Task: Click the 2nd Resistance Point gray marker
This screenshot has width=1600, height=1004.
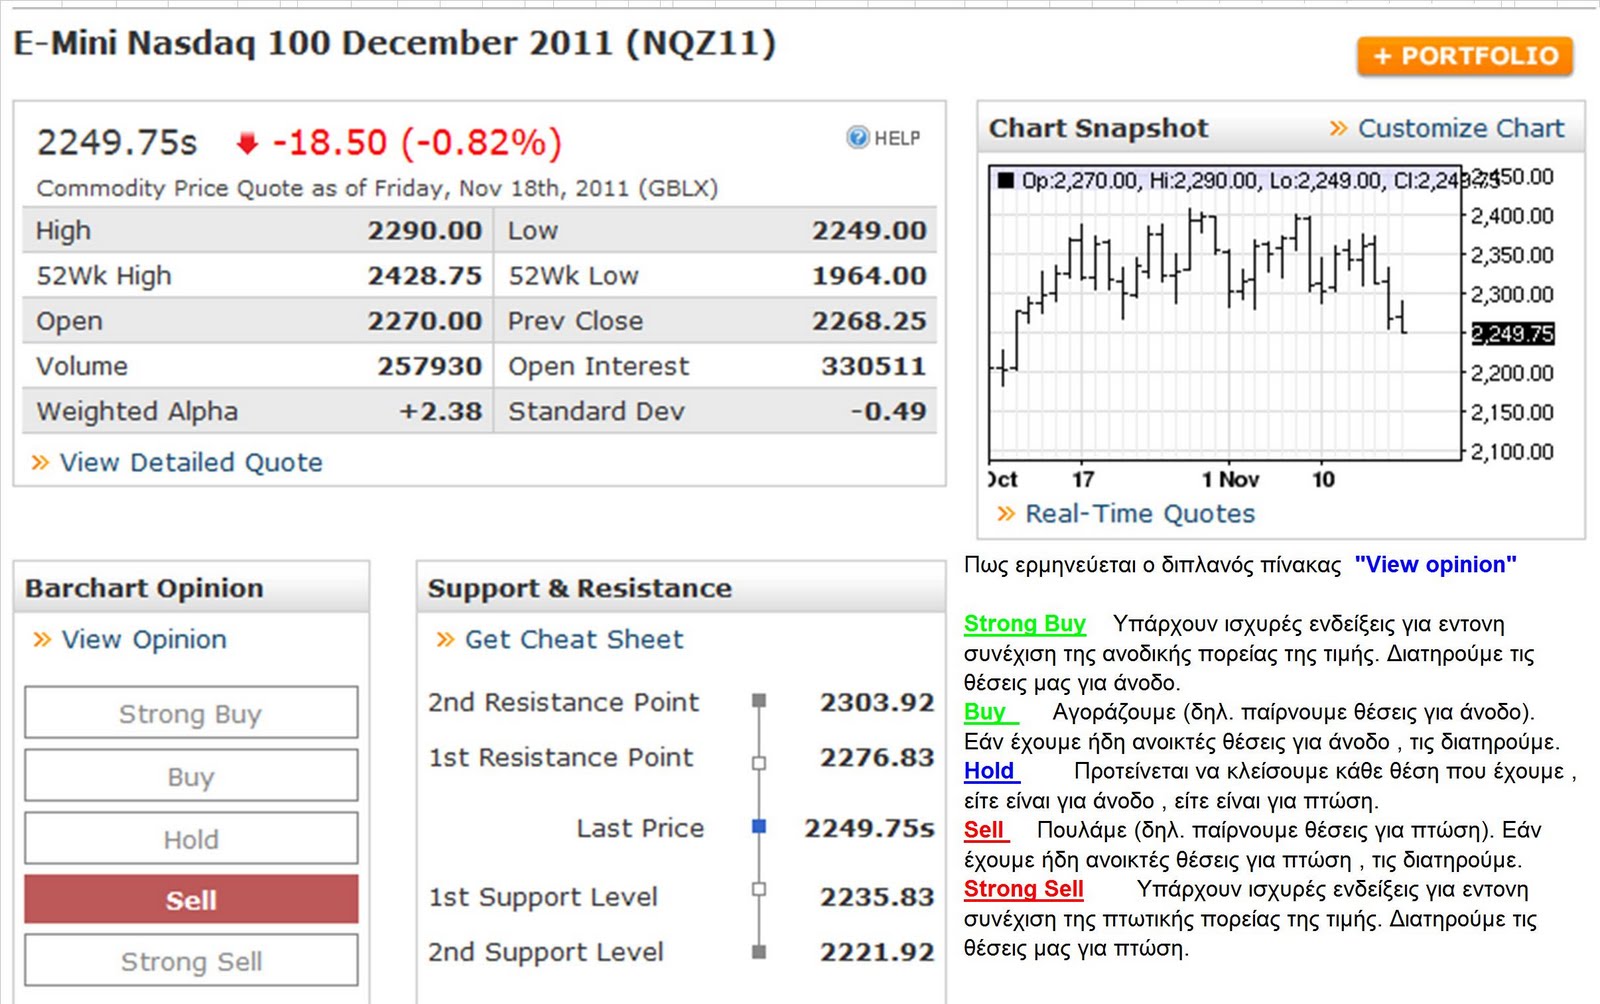Action: tap(759, 701)
